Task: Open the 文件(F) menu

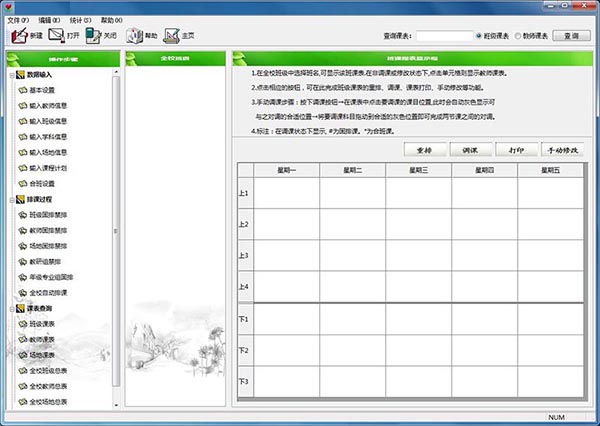Action: (x=18, y=20)
